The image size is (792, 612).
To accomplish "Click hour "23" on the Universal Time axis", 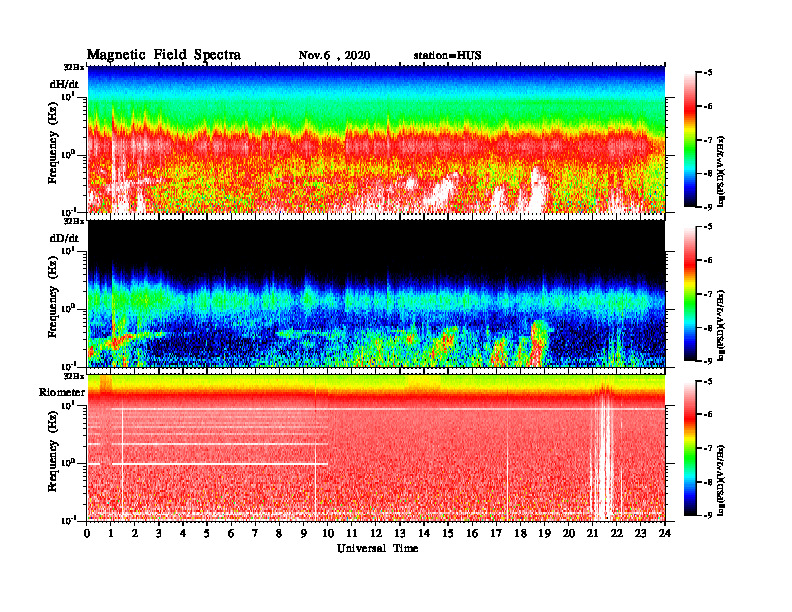I will pos(640,534).
